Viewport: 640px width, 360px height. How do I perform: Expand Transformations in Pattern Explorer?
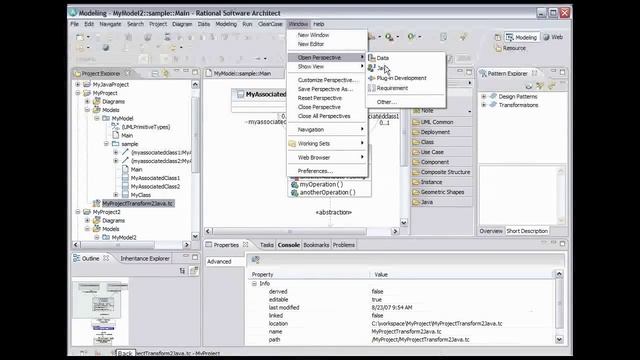coord(484,105)
